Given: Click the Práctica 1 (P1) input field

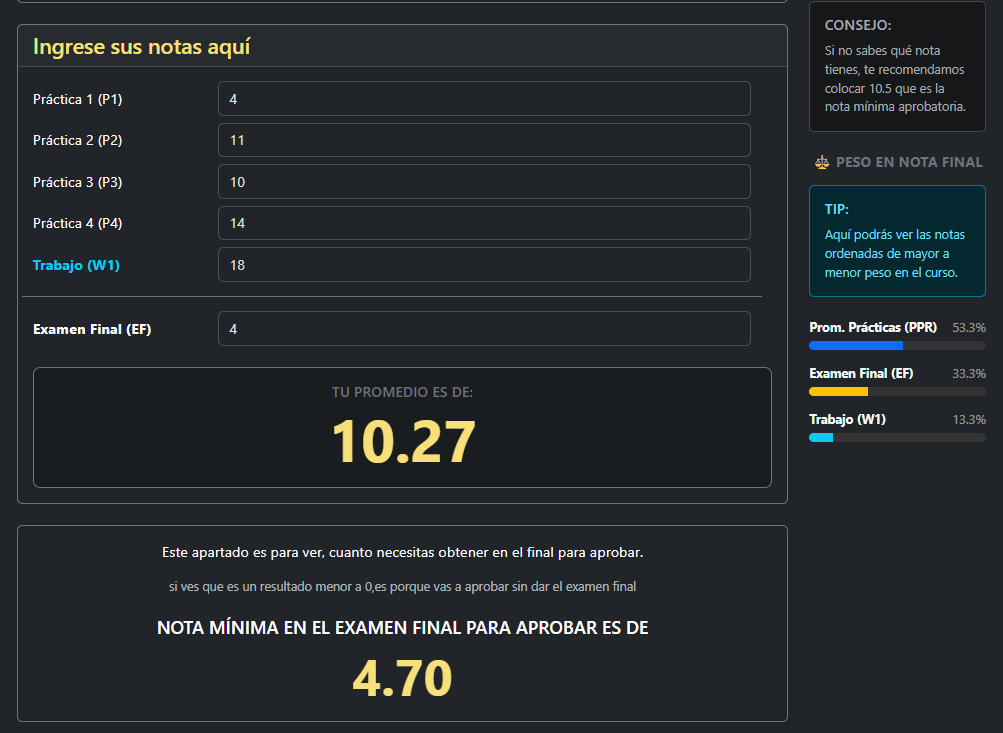Looking at the screenshot, I should tap(484, 99).
